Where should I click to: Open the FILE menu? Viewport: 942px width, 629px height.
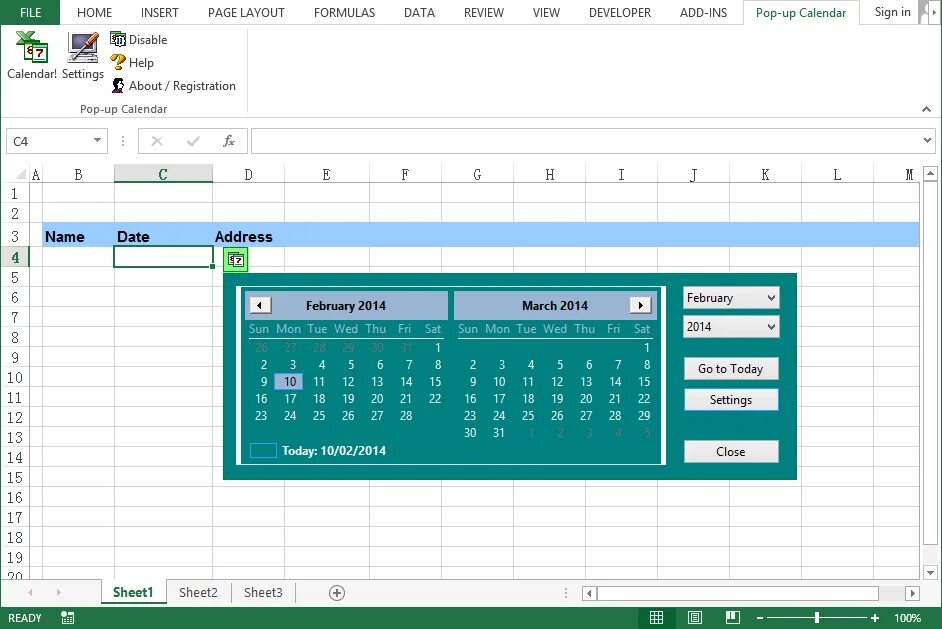tap(31, 13)
